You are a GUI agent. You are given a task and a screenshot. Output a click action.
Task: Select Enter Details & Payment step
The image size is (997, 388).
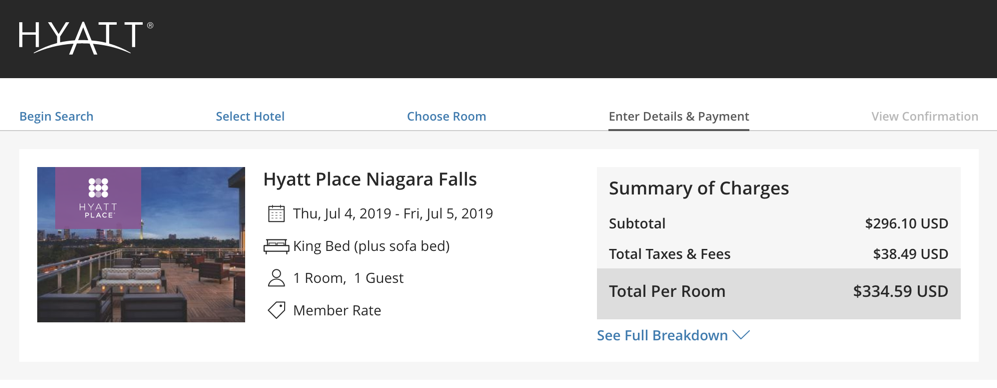(678, 116)
